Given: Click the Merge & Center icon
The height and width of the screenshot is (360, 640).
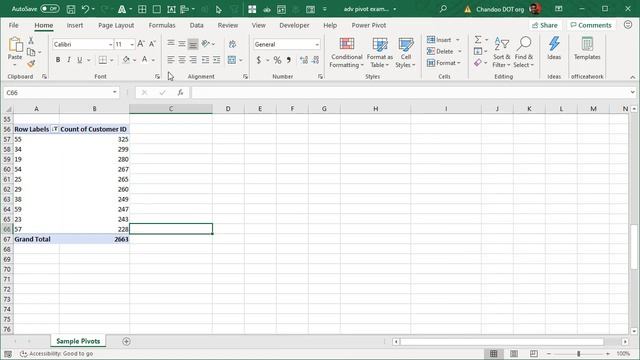Looking at the screenshot, I should (232, 60).
